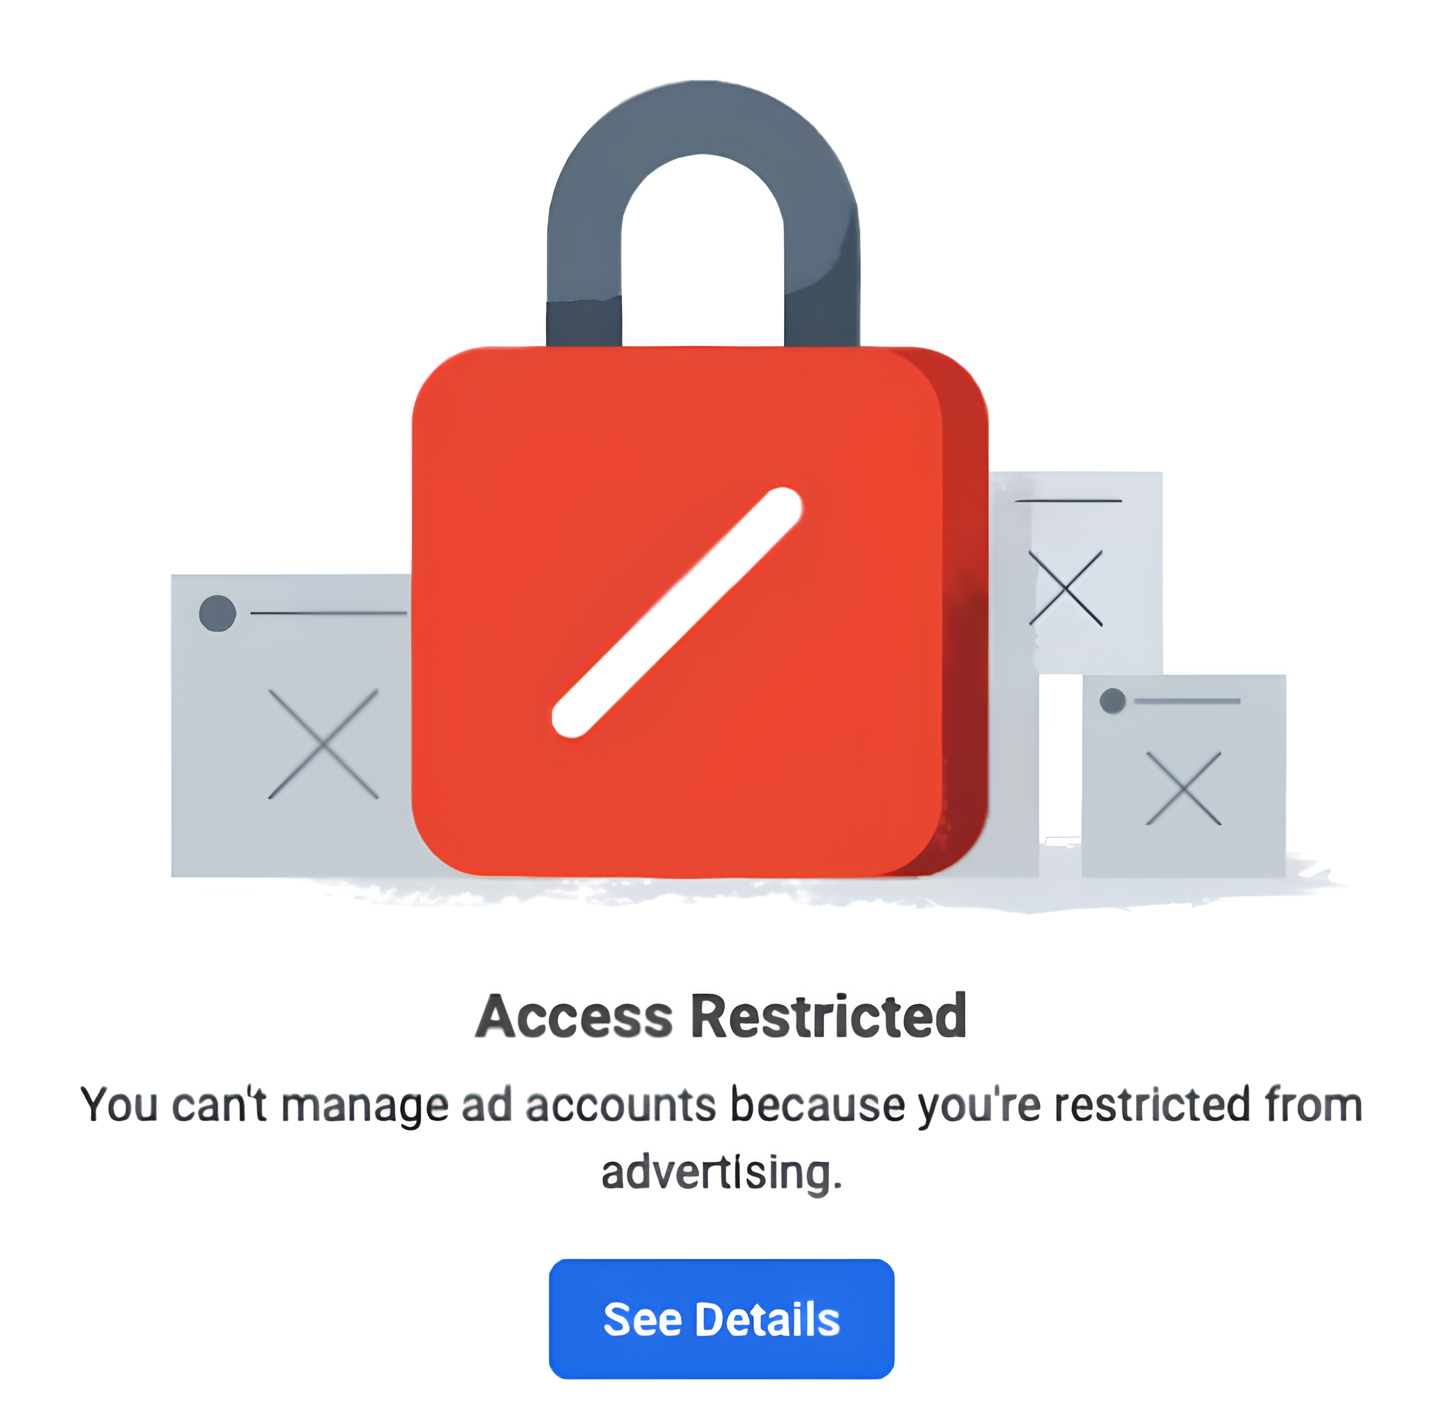The height and width of the screenshot is (1408, 1444).
Task: Click the words "ad accounts" in the message
Action: coord(588,1106)
